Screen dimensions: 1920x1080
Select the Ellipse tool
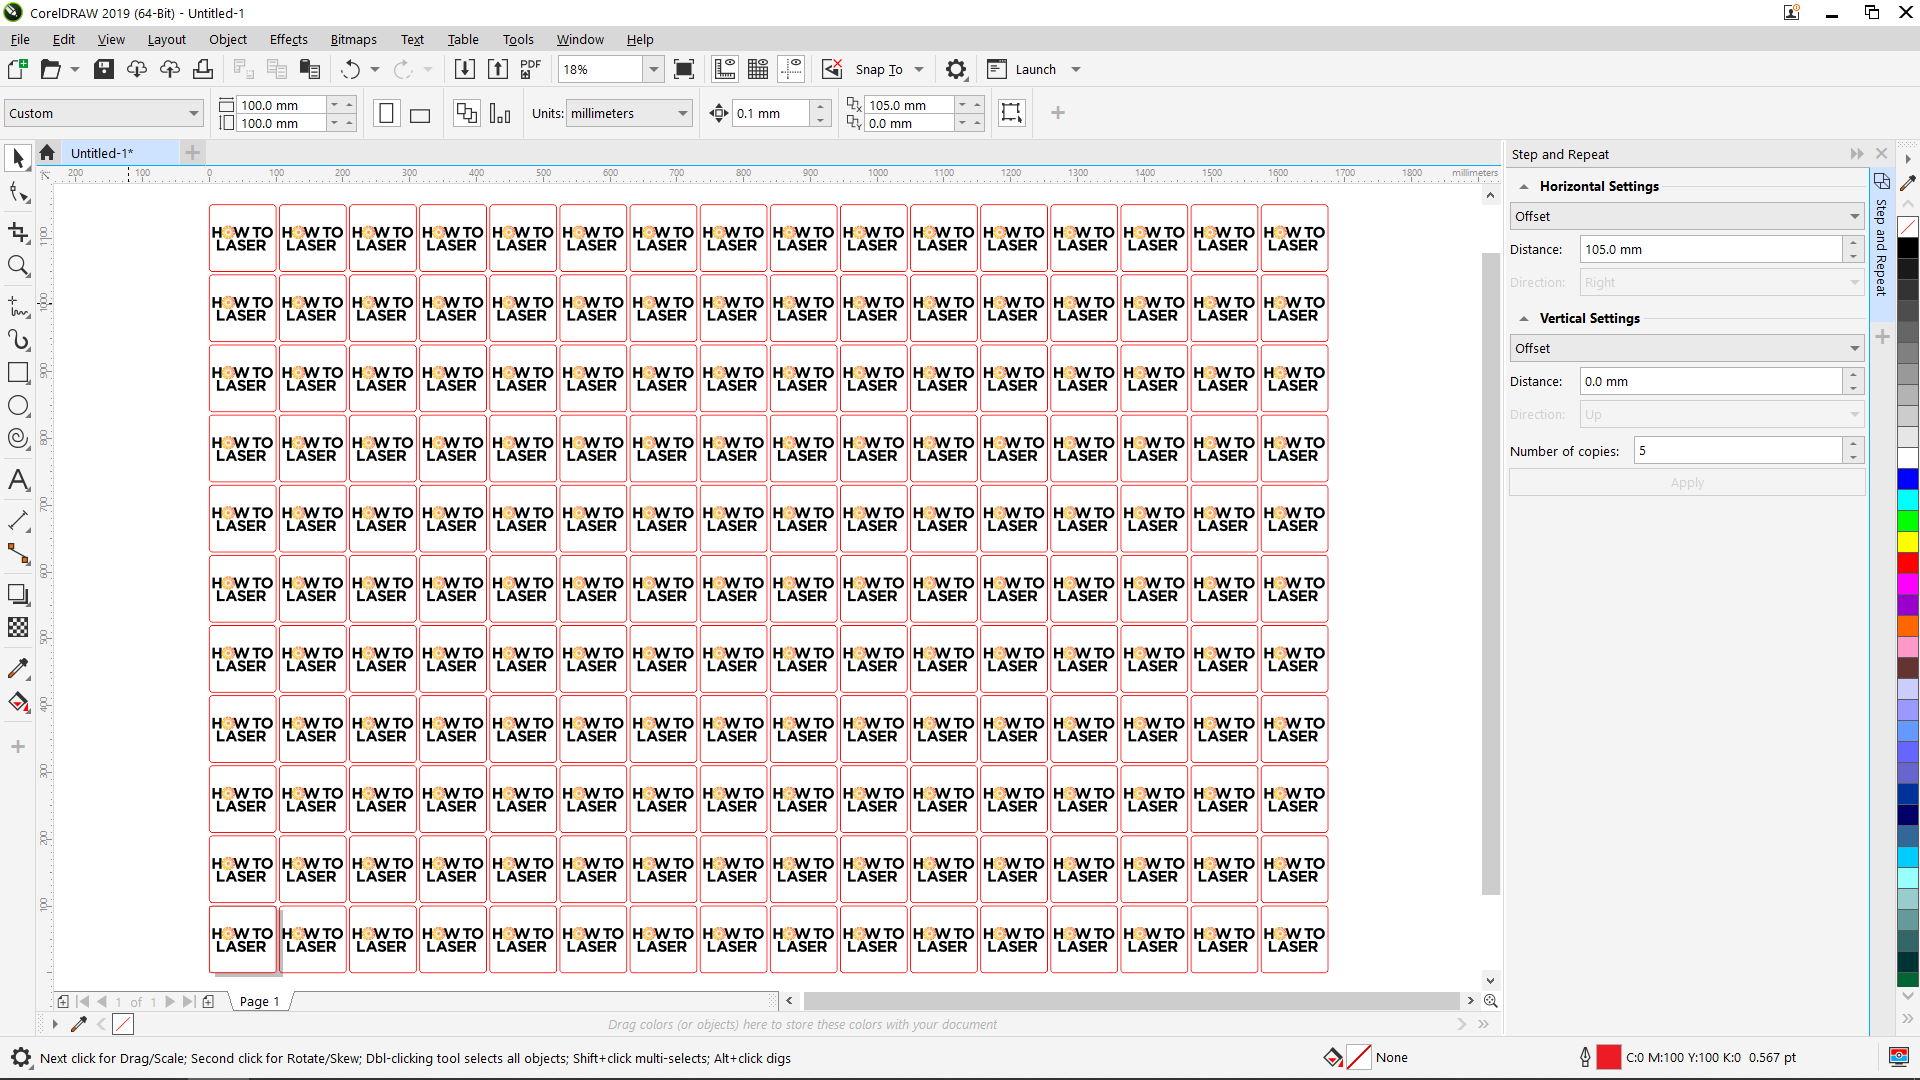click(18, 406)
